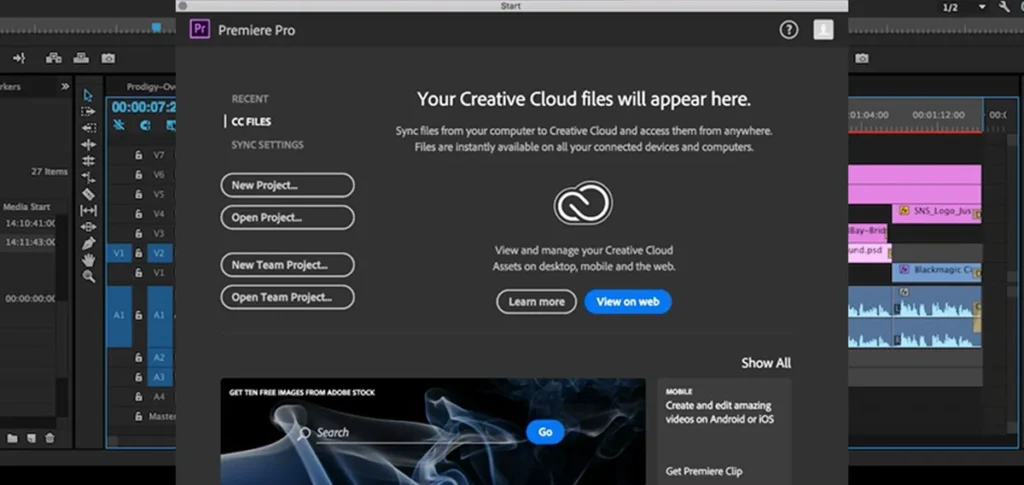Click the Media Start column header
The height and width of the screenshot is (485, 1024).
coord(27,207)
